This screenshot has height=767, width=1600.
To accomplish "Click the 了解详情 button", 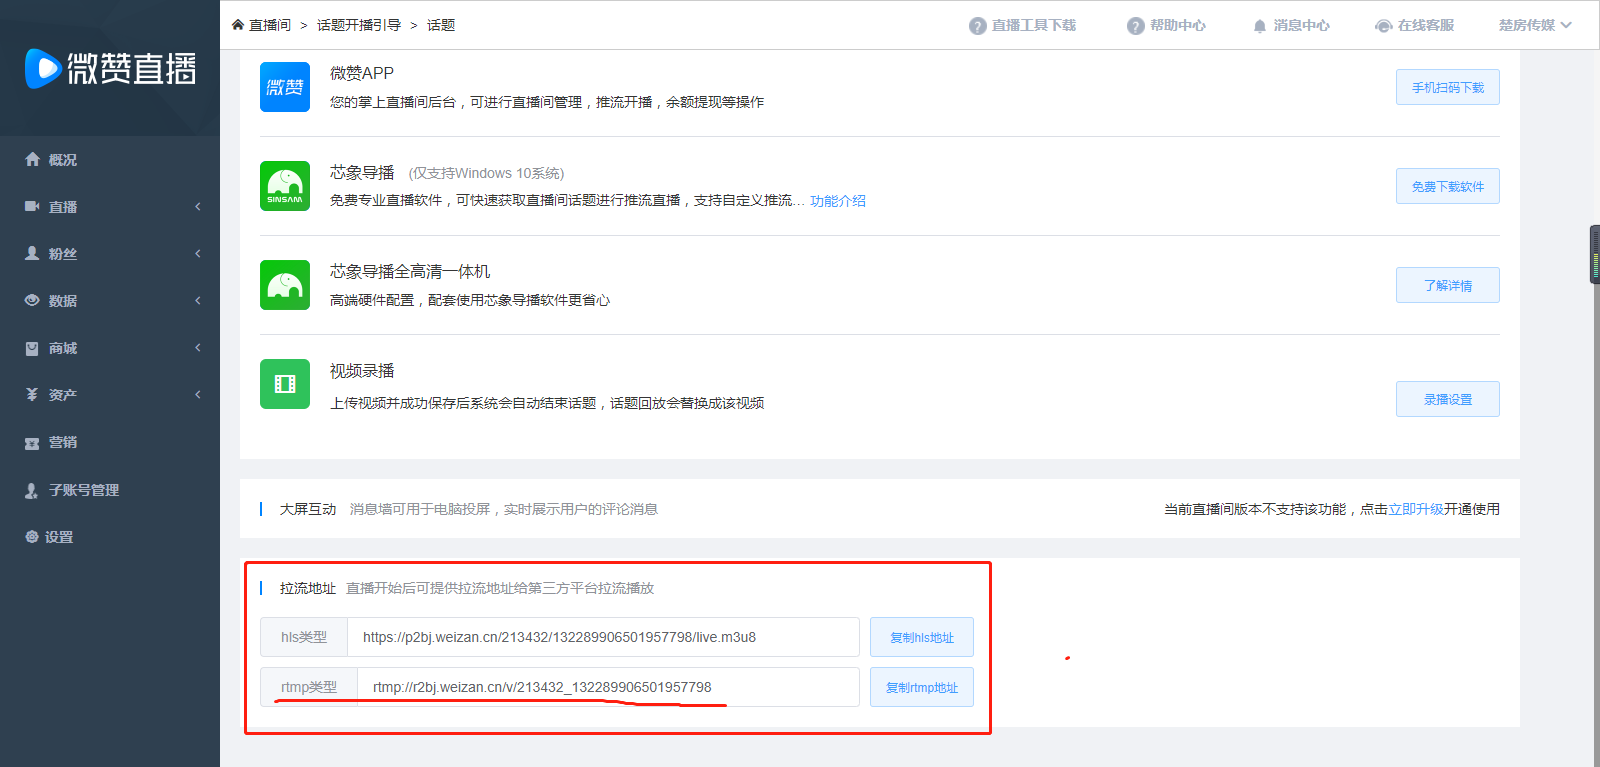I will point(1448,285).
